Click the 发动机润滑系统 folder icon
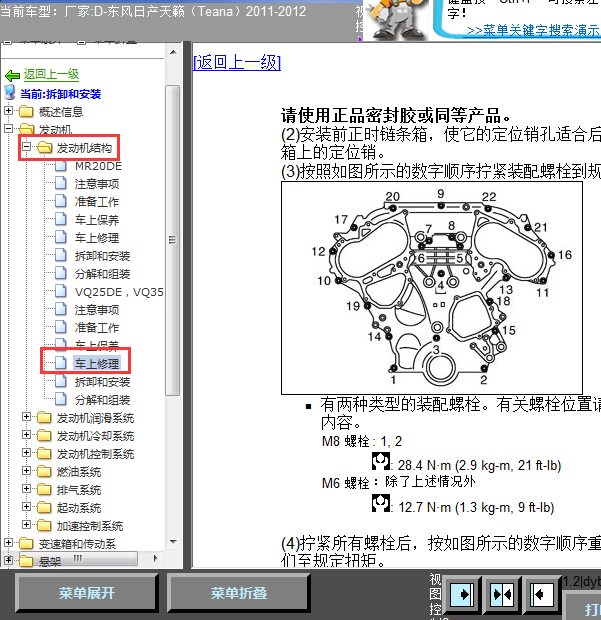Viewport: 601px width, 620px height. 44,418
